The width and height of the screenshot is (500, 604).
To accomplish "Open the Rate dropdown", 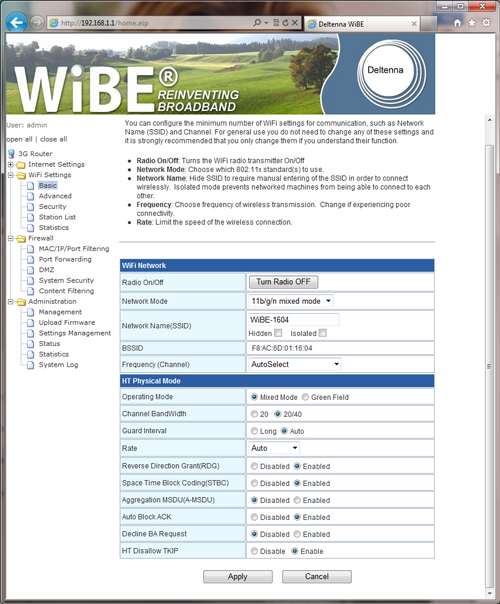I will click(274, 448).
